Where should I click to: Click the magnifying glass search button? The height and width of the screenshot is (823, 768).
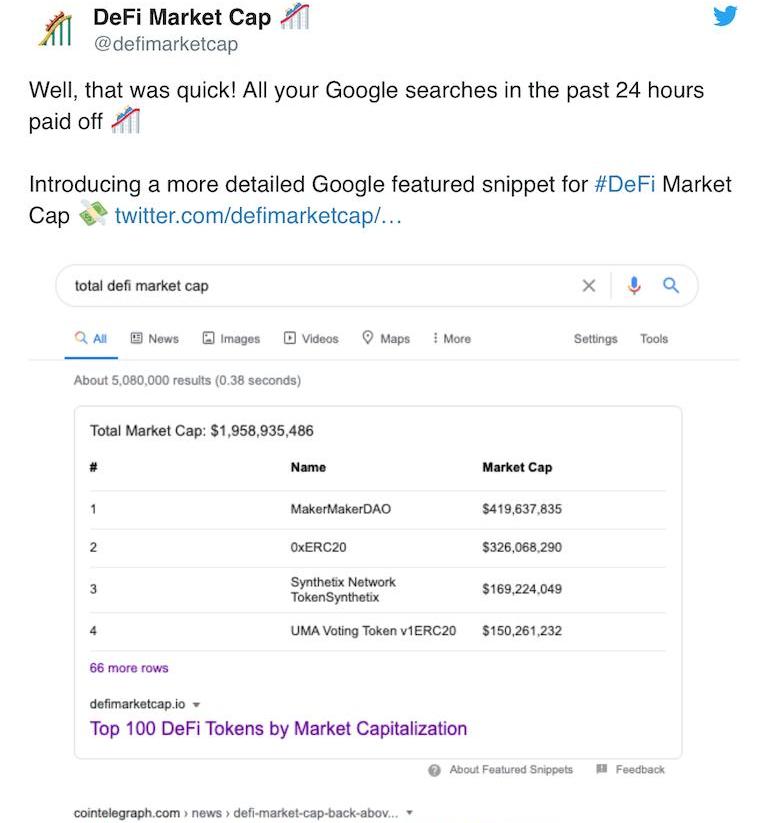click(x=671, y=286)
